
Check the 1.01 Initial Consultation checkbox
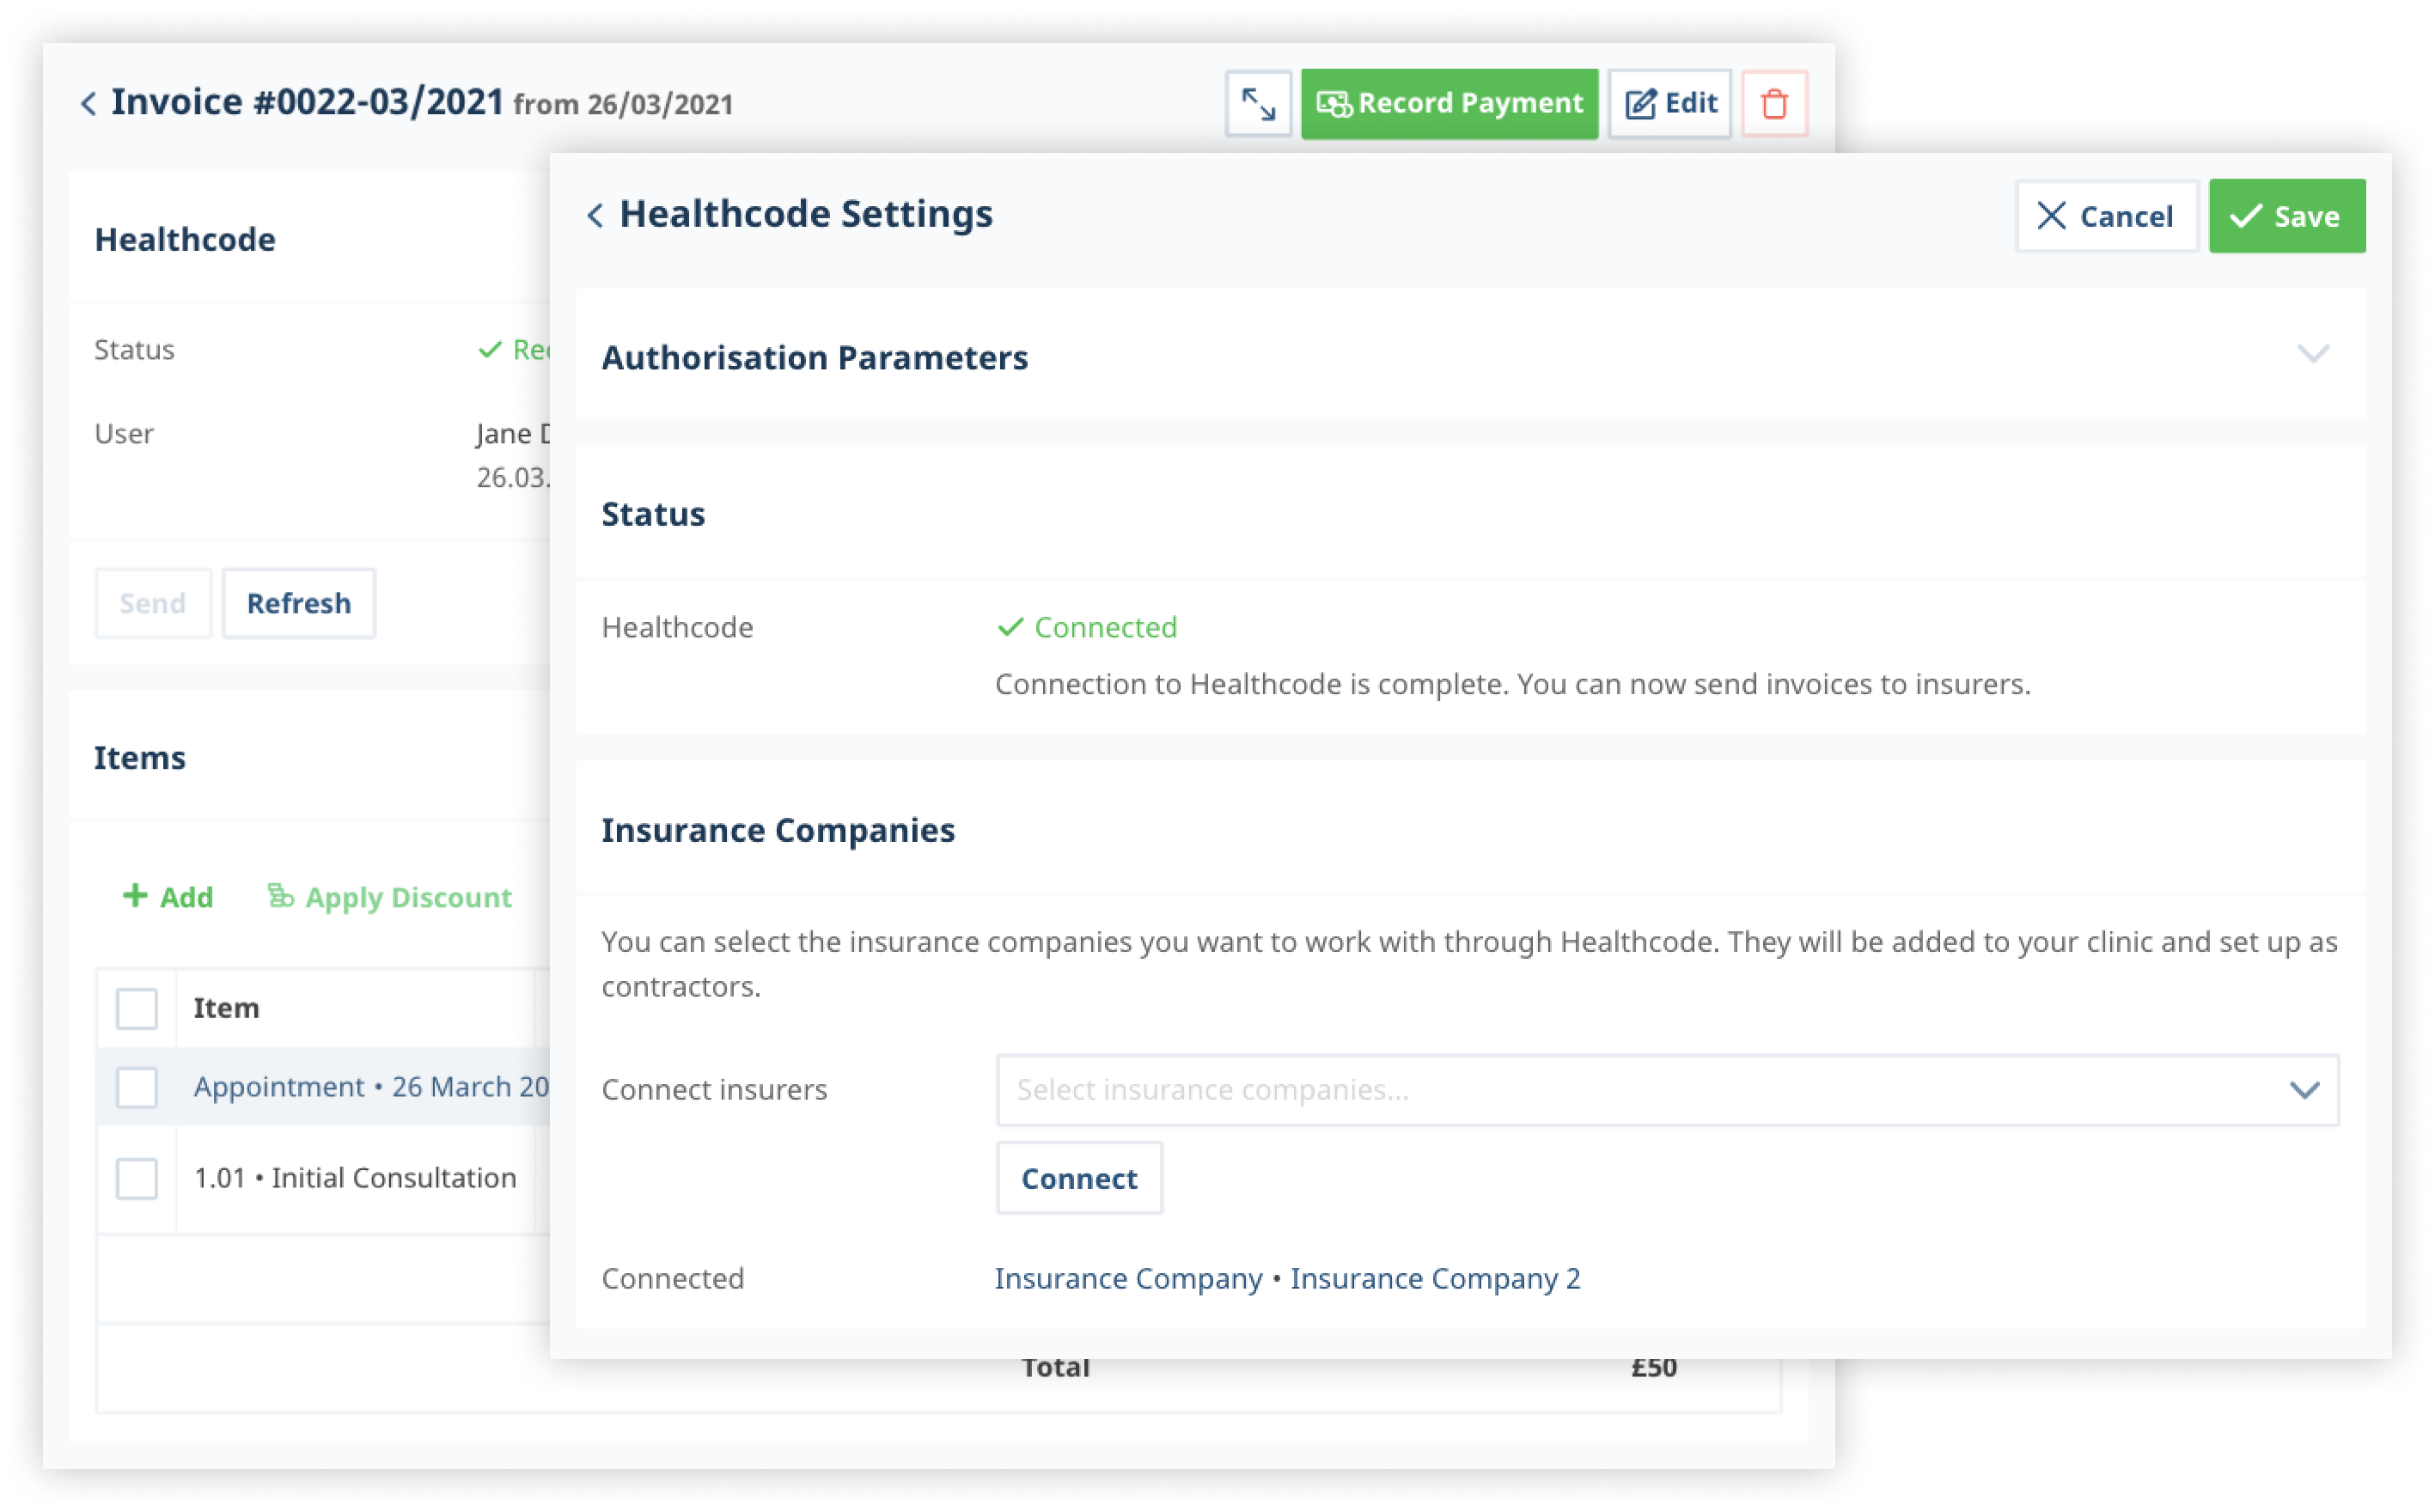(137, 1178)
